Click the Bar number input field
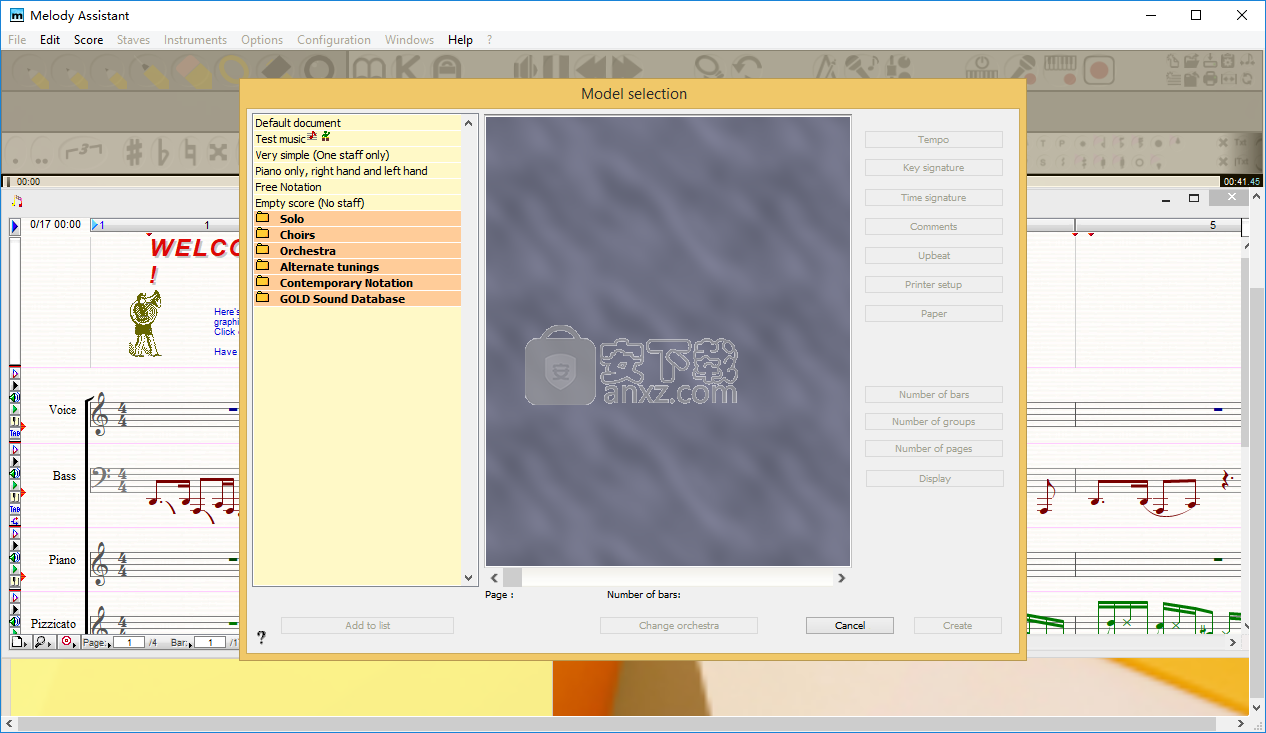The height and width of the screenshot is (733, 1266). tap(210, 642)
